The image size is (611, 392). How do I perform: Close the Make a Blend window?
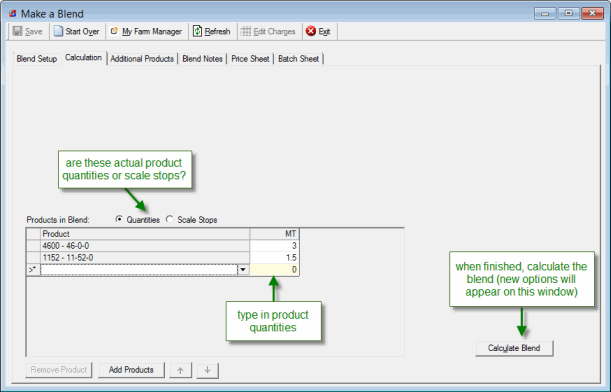[592, 14]
